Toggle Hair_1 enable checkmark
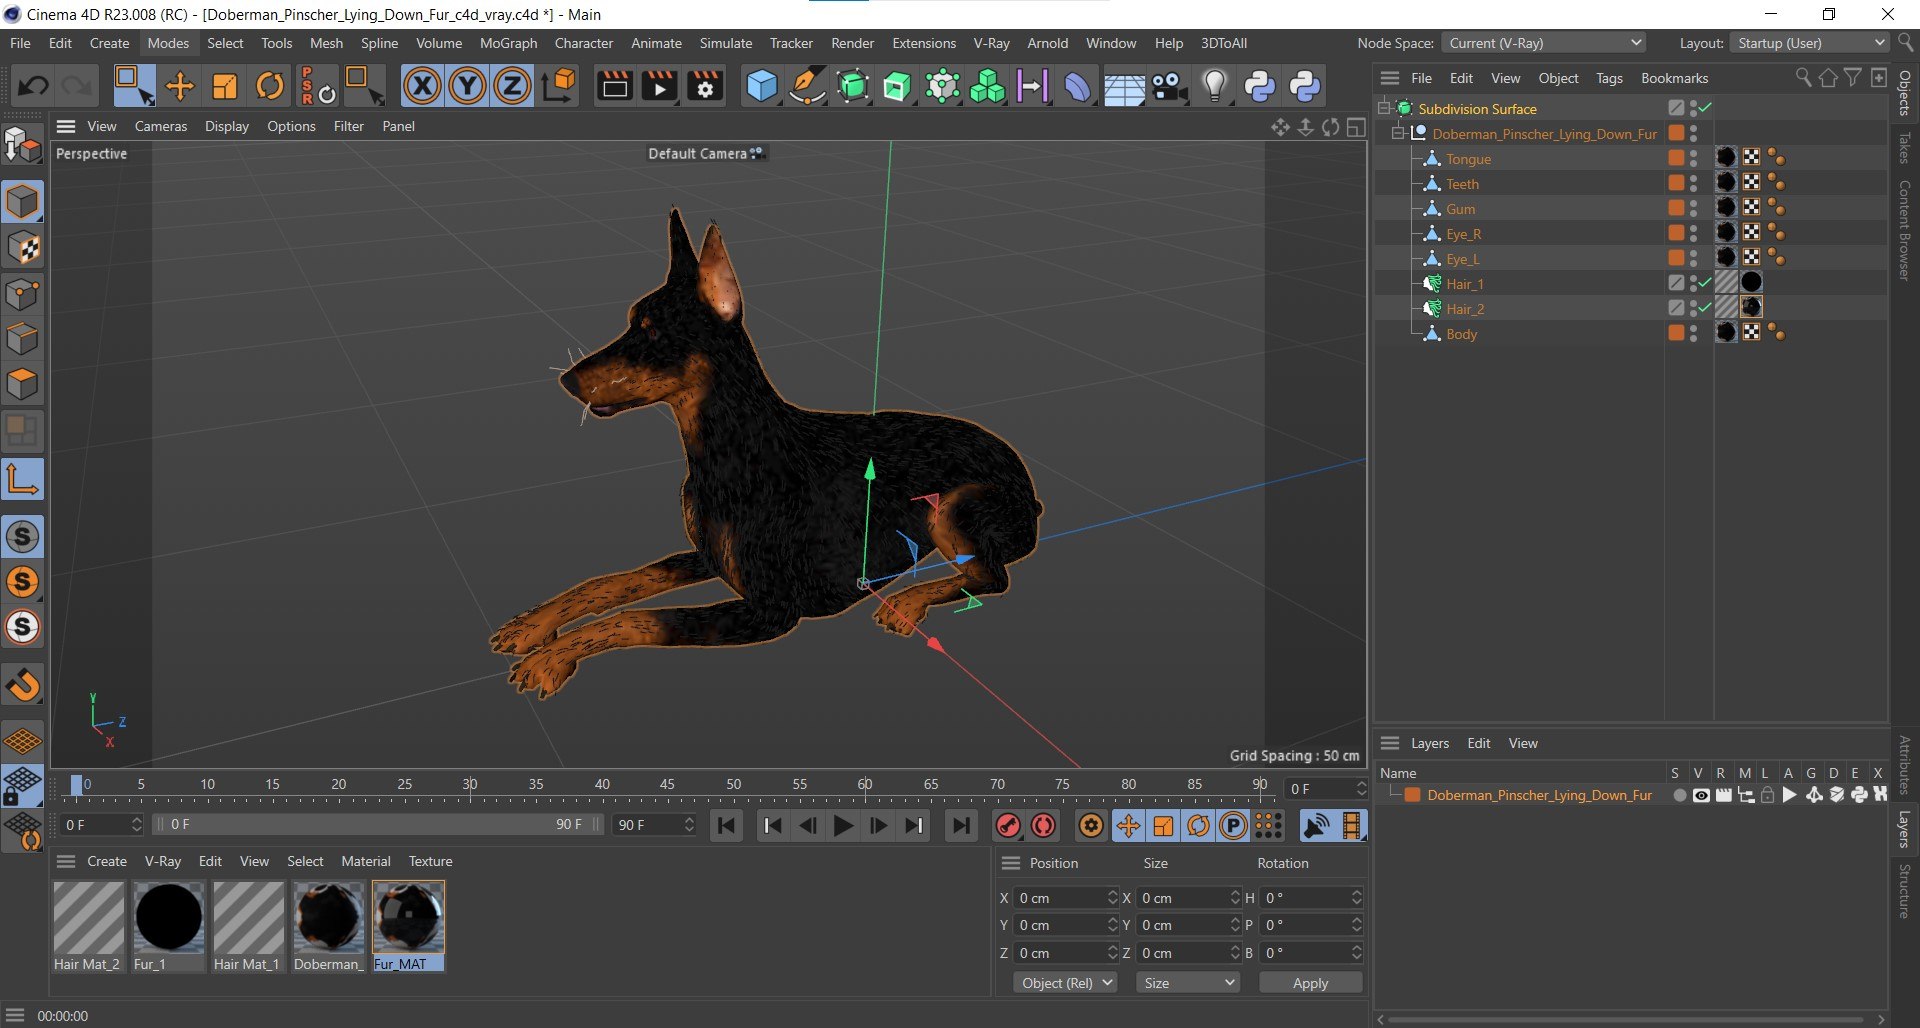This screenshot has height=1028, width=1920. pos(1705,283)
